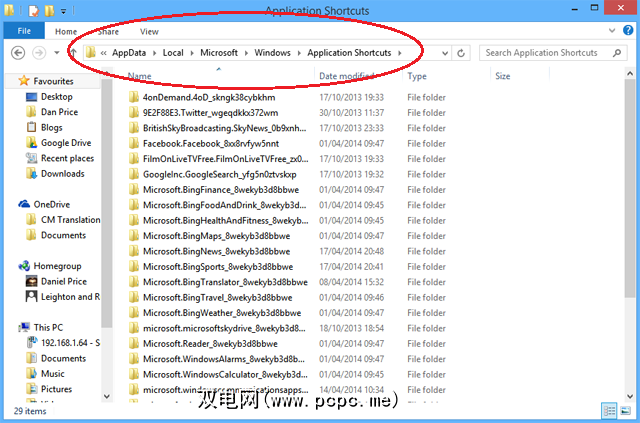
Task: Expand the address bar history dropdown
Action: [445, 53]
